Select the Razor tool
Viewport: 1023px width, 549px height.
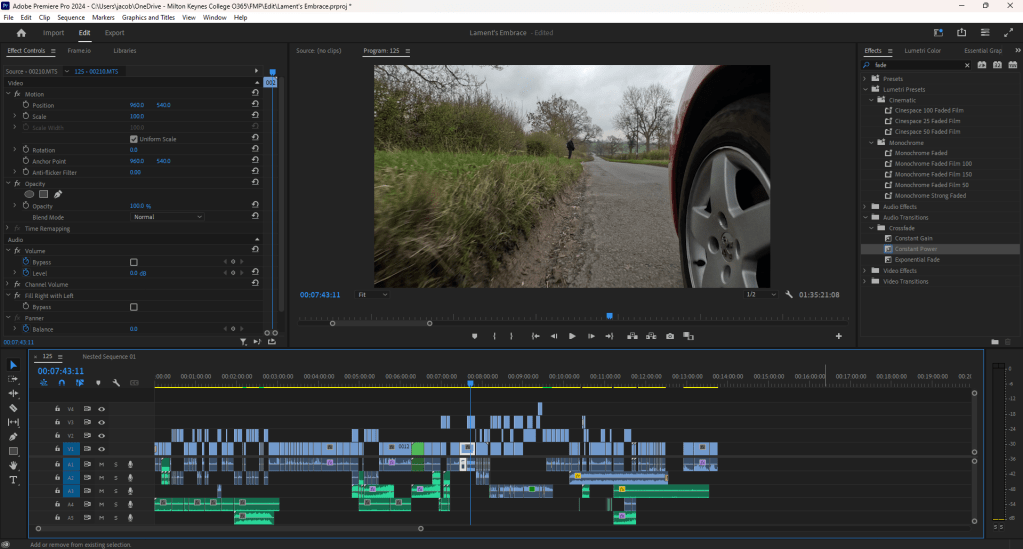click(14, 408)
